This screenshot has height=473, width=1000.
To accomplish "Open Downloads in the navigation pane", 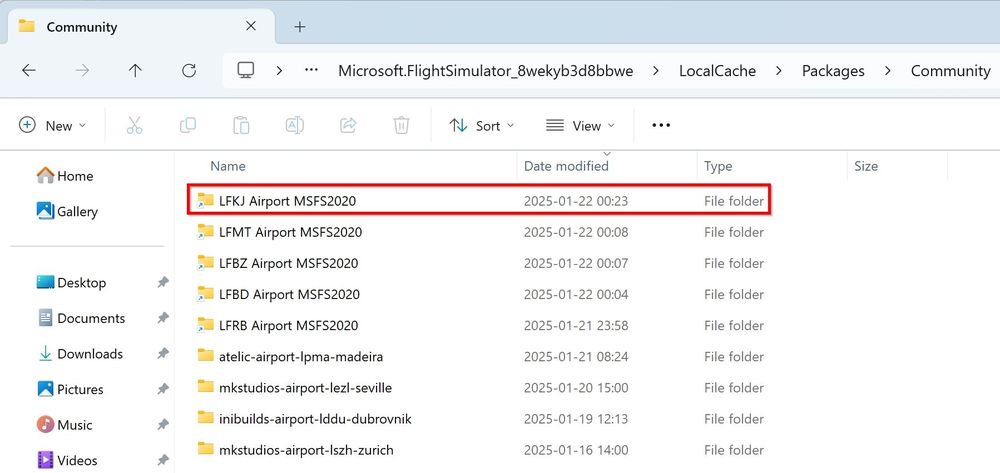I will coord(90,354).
